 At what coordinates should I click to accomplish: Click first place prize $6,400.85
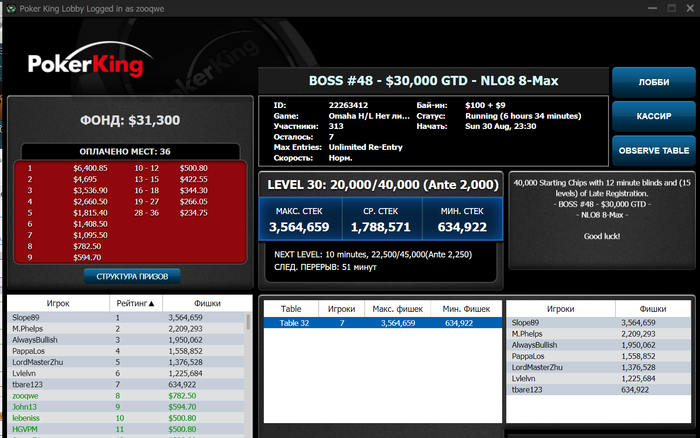(91, 168)
